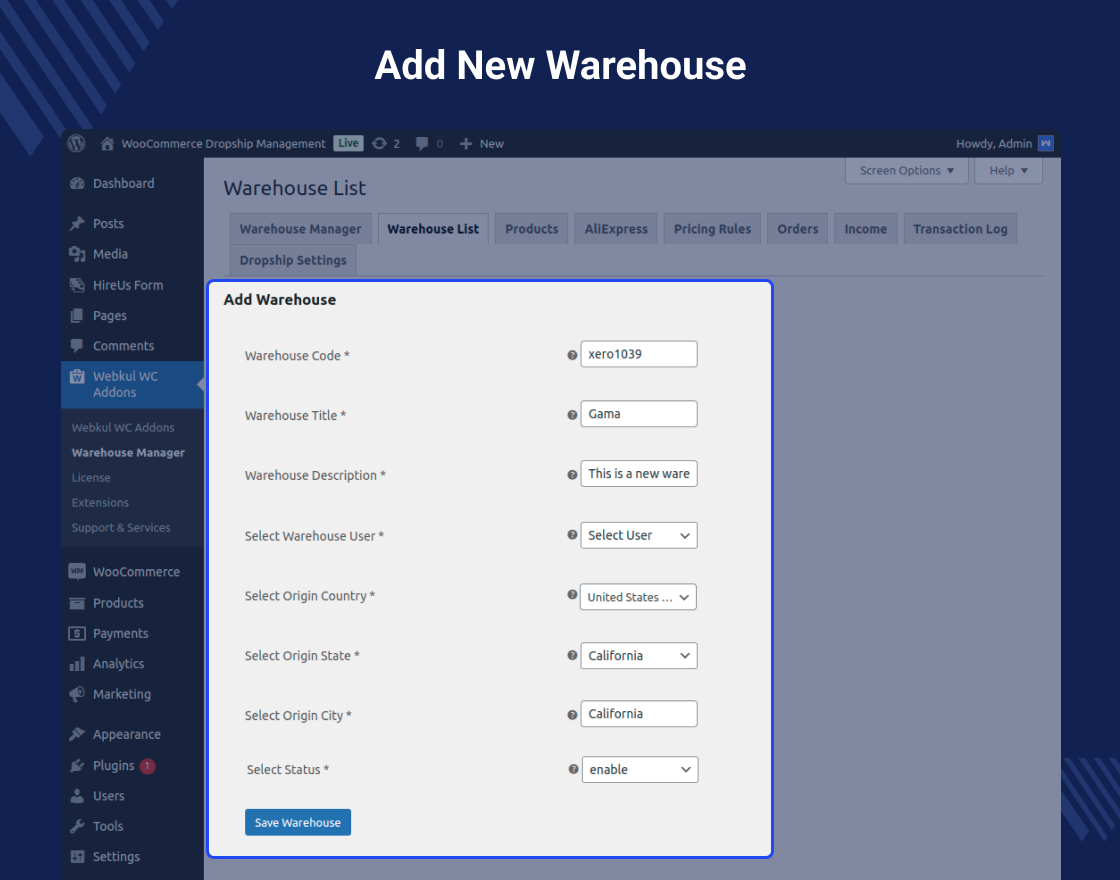Click help icon beside Warehouse Code field

[x=572, y=355]
